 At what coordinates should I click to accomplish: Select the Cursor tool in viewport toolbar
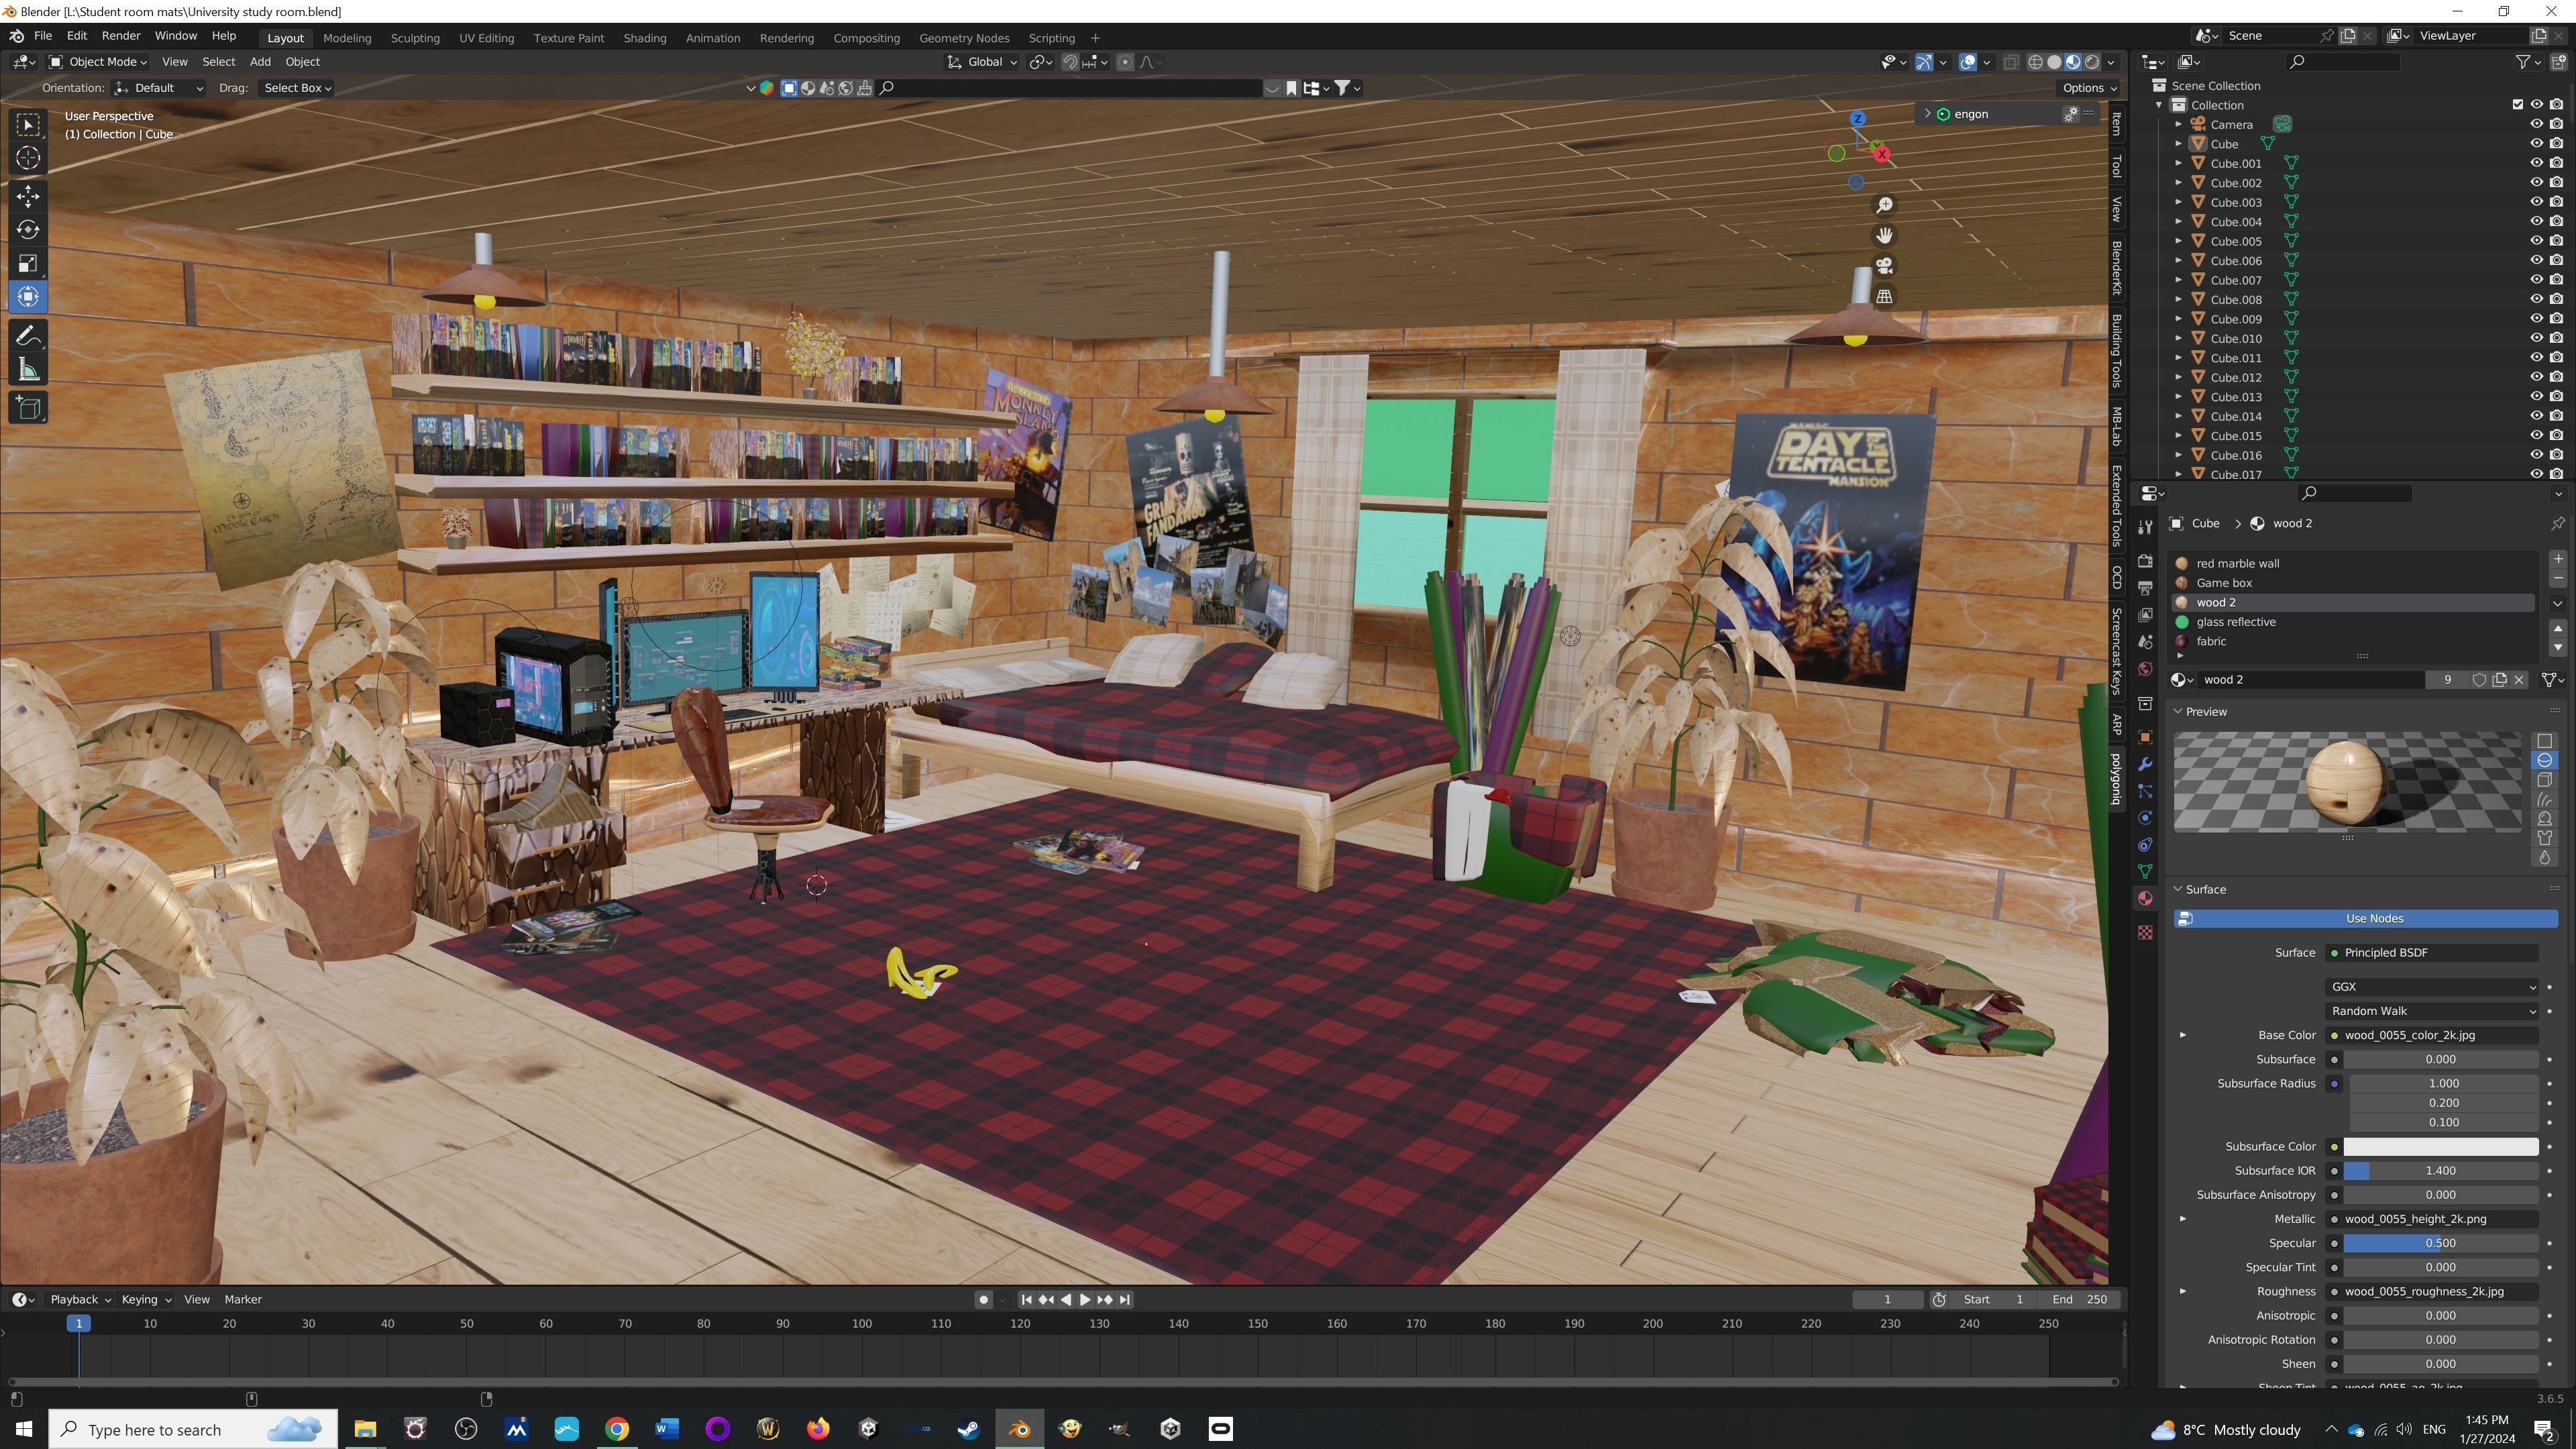pos(28,158)
